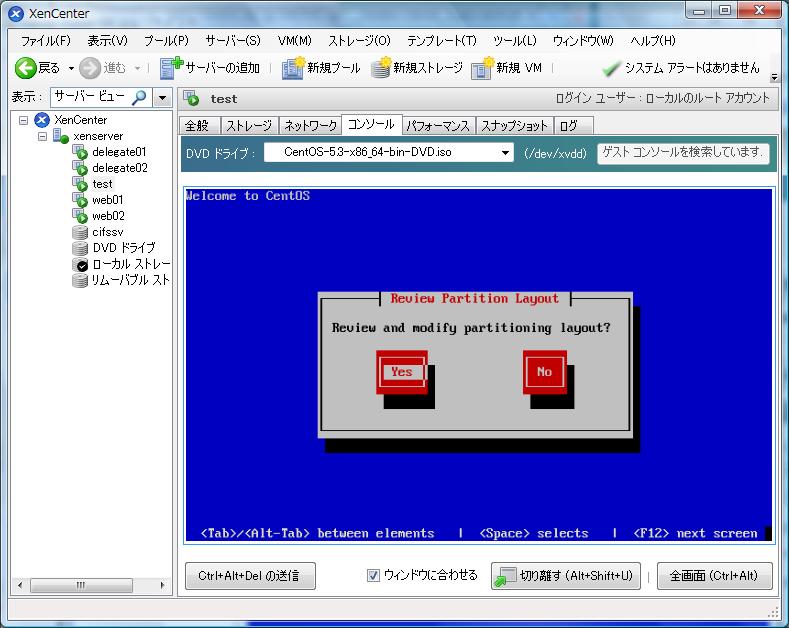Open the VM(M) menu
789x628 pixels.
(295, 41)
